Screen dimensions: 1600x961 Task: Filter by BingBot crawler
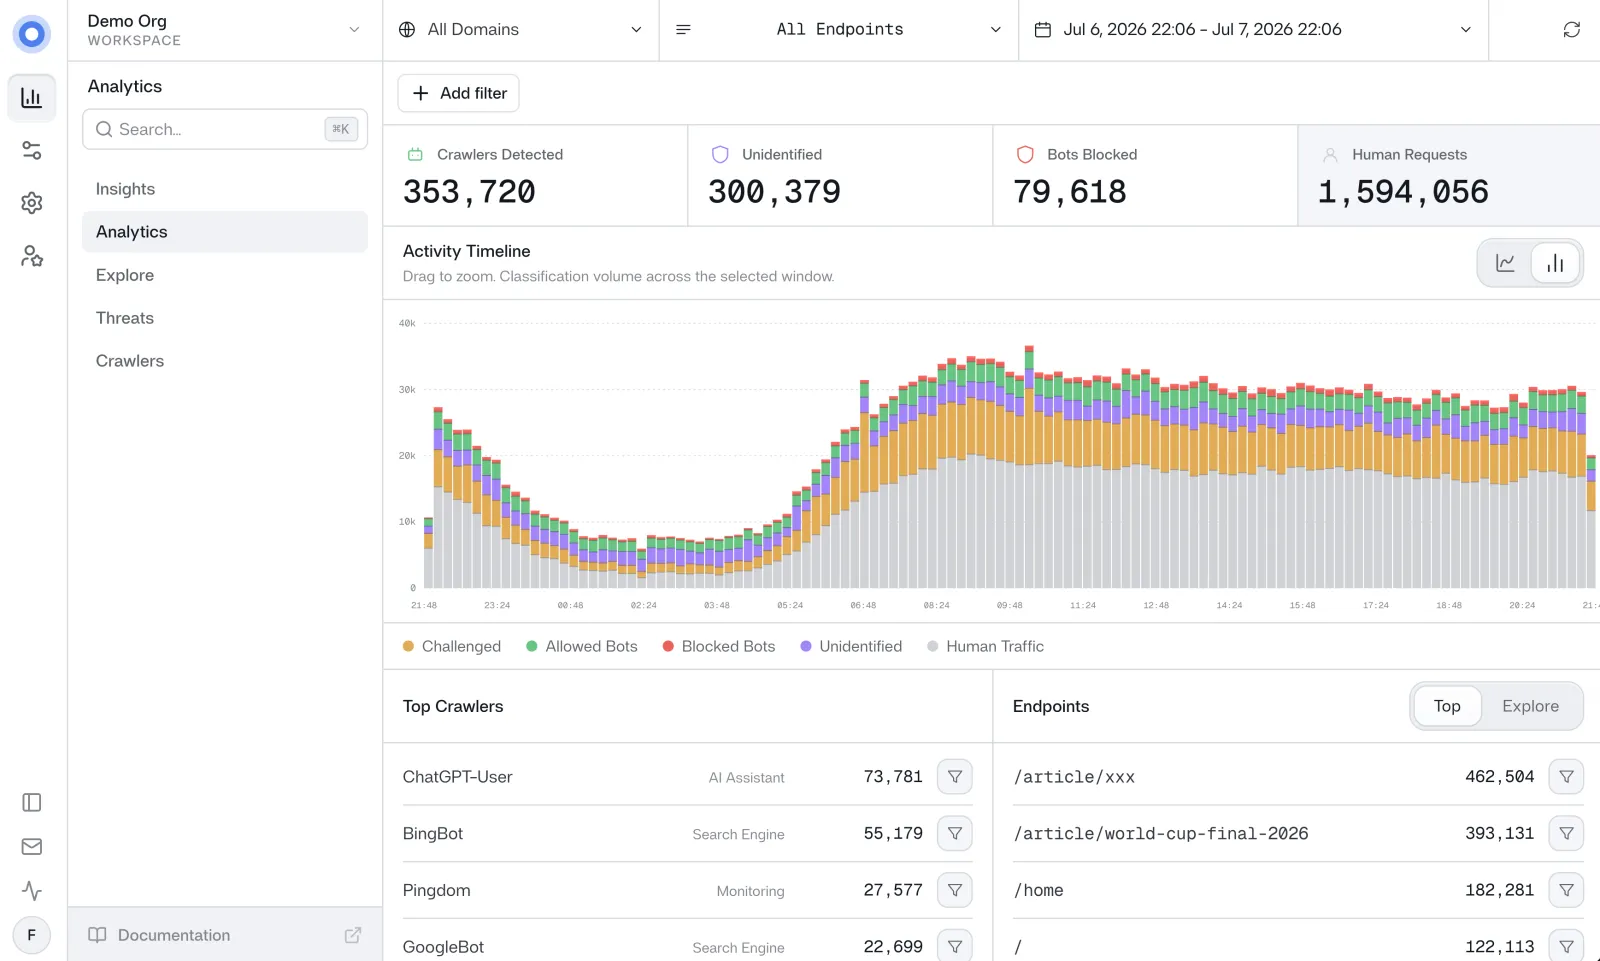[955, 833]
